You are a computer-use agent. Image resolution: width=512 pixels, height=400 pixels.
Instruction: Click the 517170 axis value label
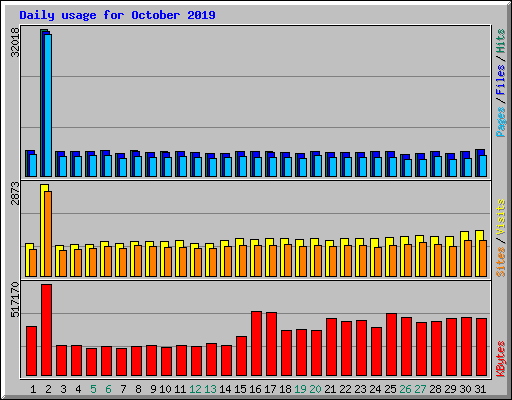pos(15,300)
